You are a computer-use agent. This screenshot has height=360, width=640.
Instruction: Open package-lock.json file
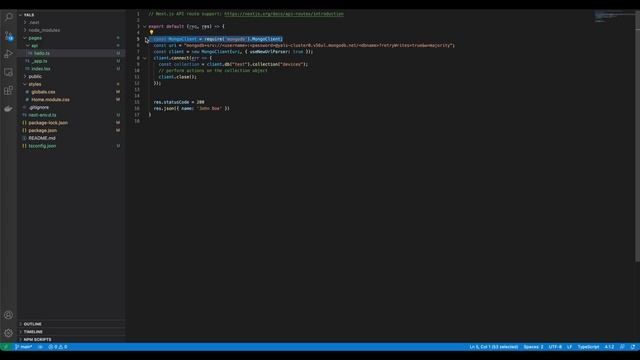pos(71,122)
